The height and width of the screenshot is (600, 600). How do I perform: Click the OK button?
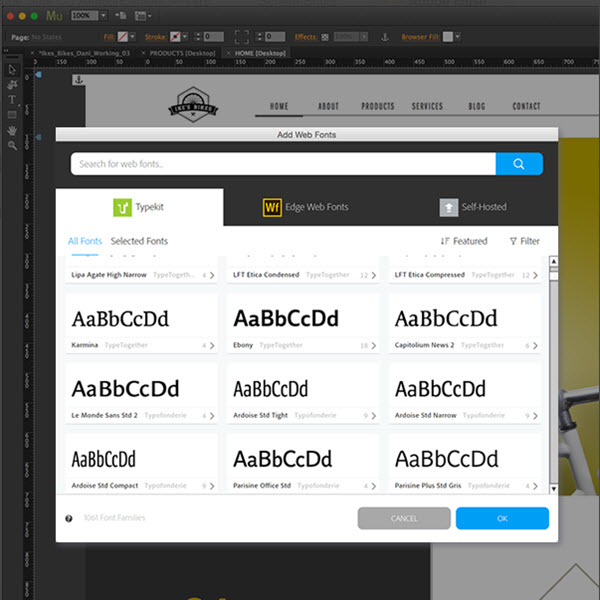click(502, 518)
